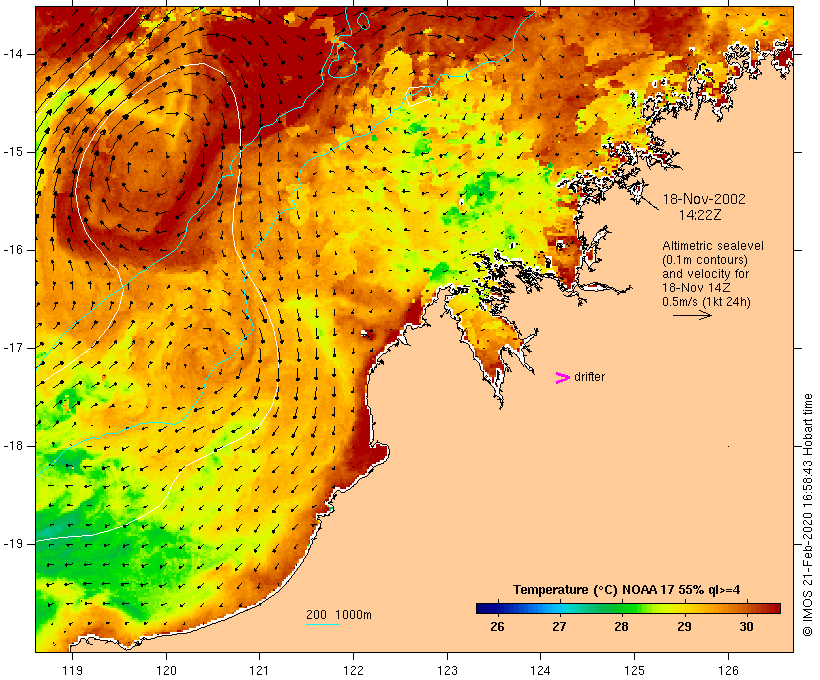The image size is (820, 680).
Task: Click longitude label '125'
Action: (635, 670)
